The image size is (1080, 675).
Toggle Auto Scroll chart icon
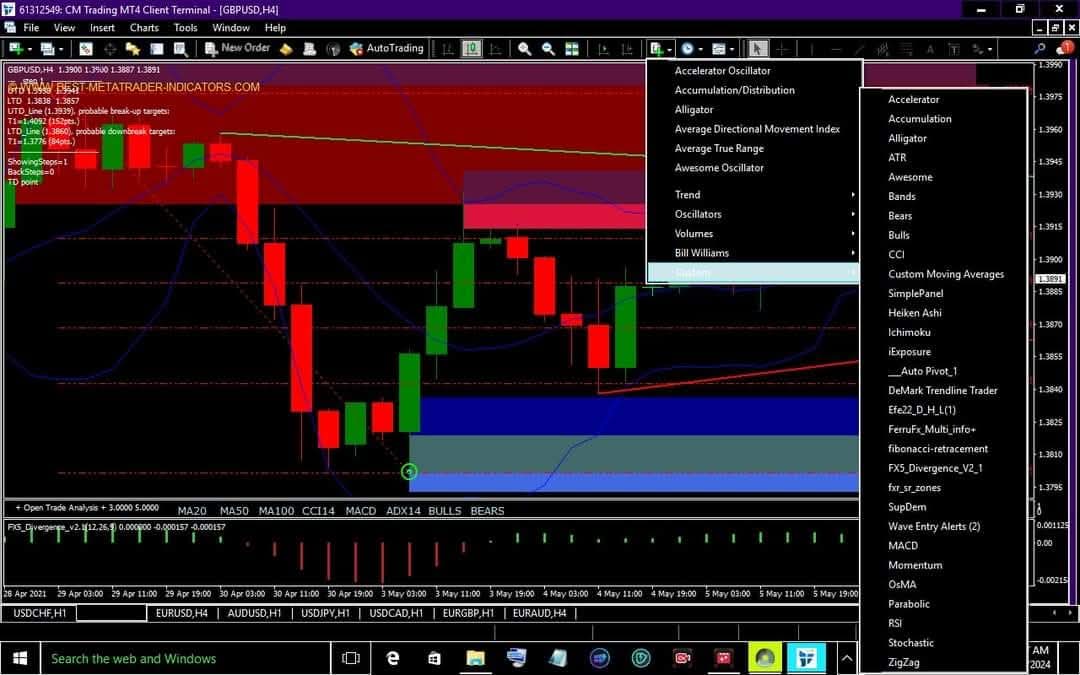pos(603,49)
